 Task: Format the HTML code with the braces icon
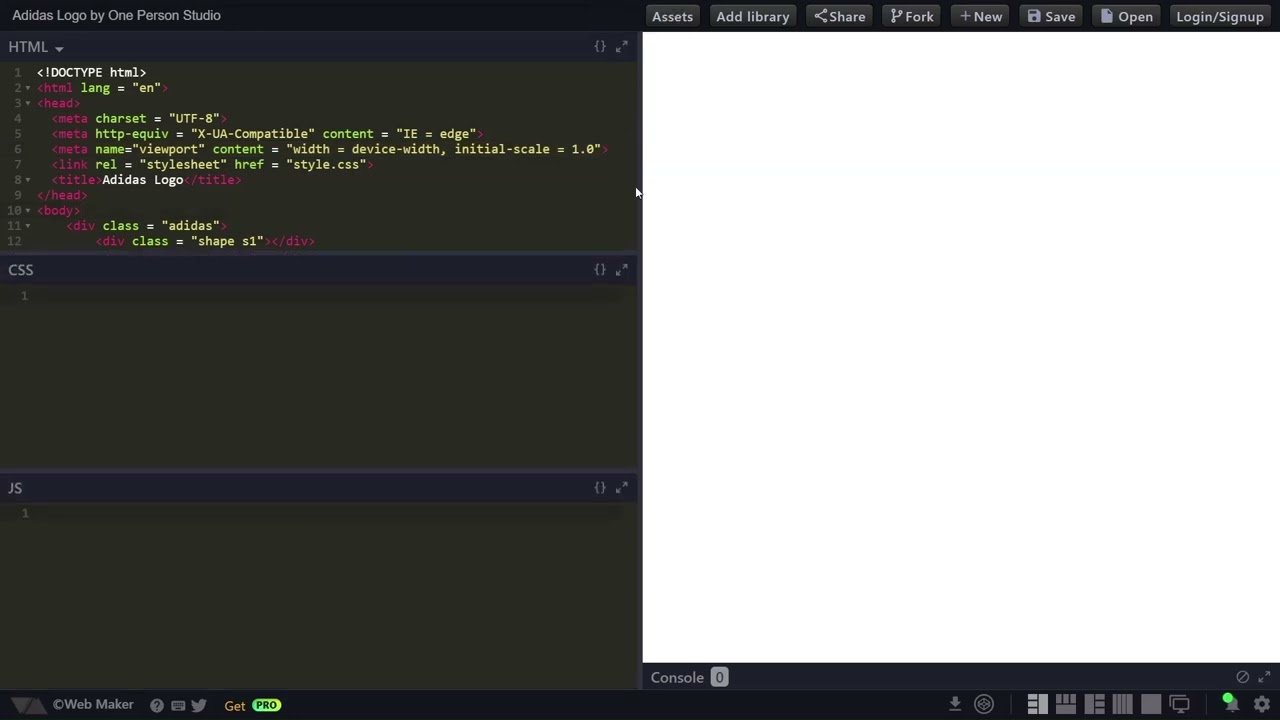[600, 47]
